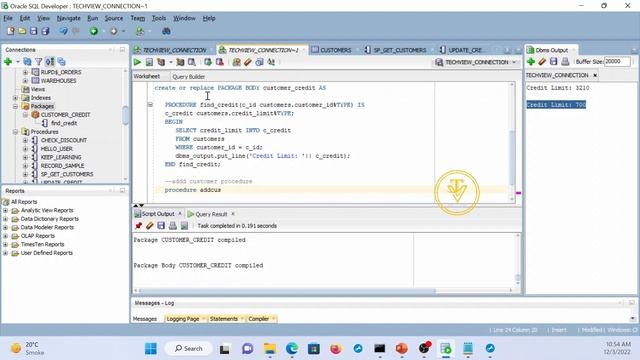Clear Dbms Output with the eraser icon

(542, 62)
